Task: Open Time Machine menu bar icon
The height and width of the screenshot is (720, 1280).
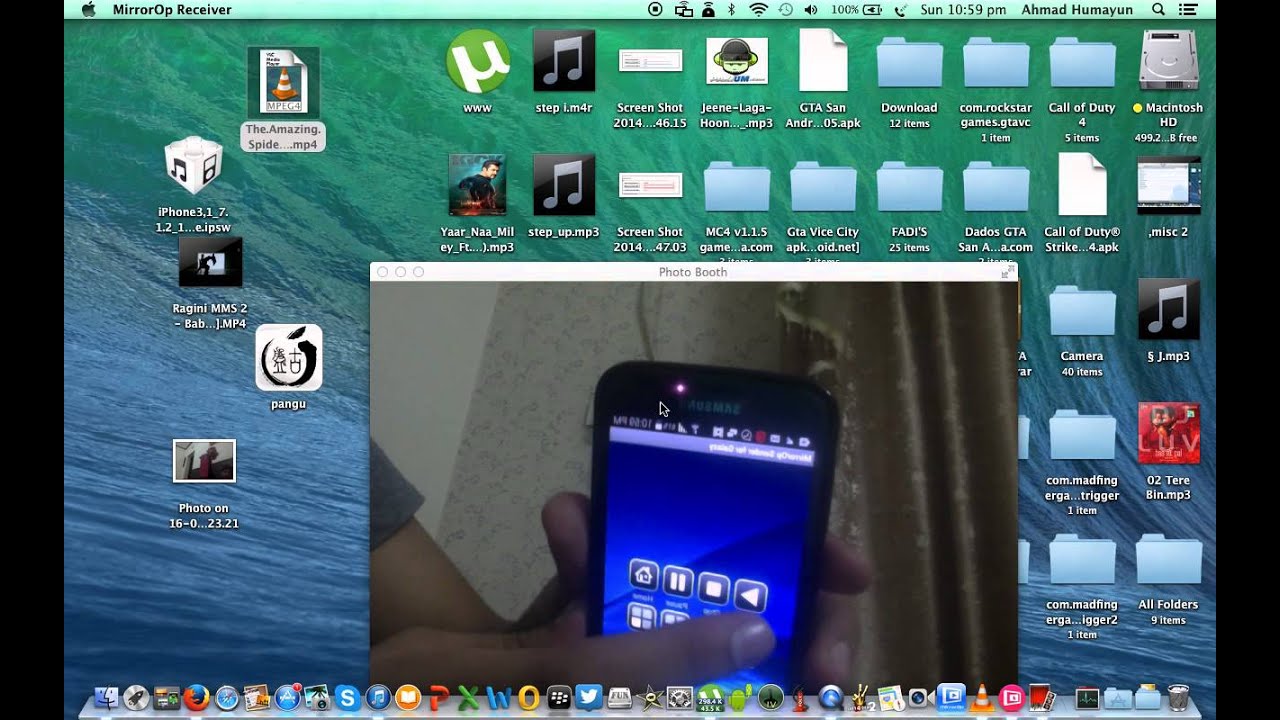Action: coord(785,9)
